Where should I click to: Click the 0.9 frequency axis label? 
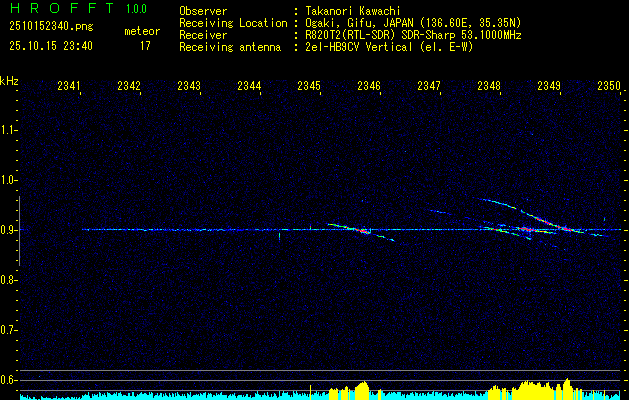(x=7, y=230)
